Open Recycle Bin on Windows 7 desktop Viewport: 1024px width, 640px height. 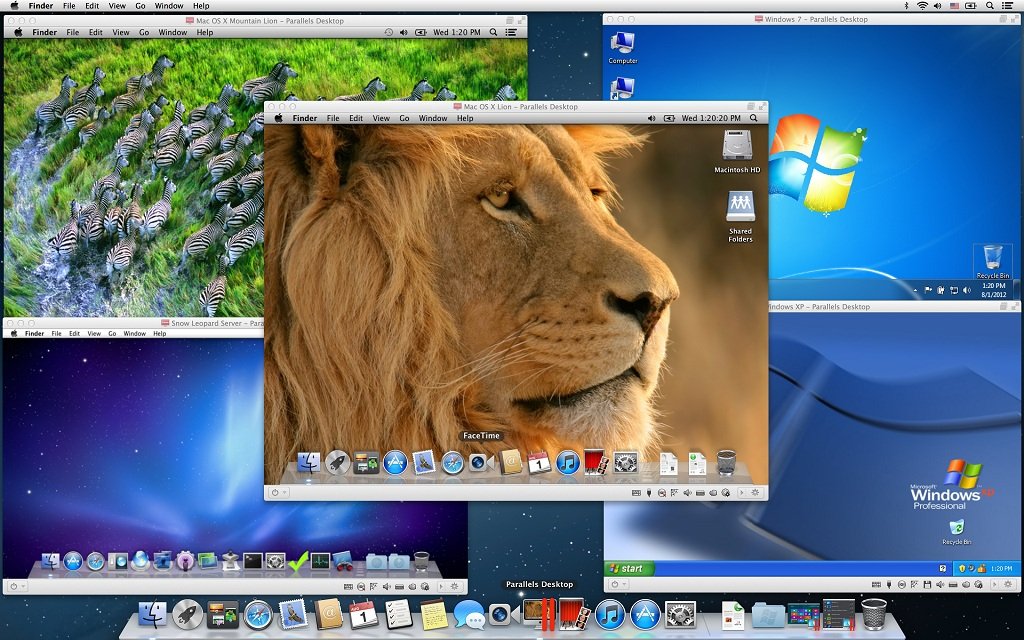pos(992,257)
